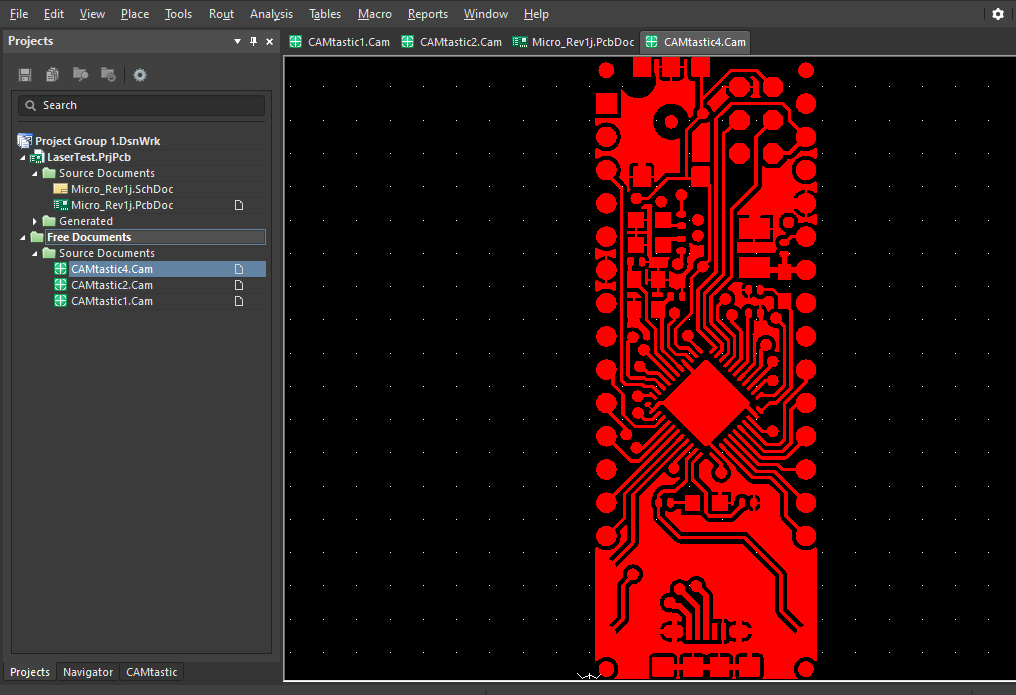Click the Micro_Rev1j.SchDoc schematic icon
The image size is (1016, 695).
point(60,189)
